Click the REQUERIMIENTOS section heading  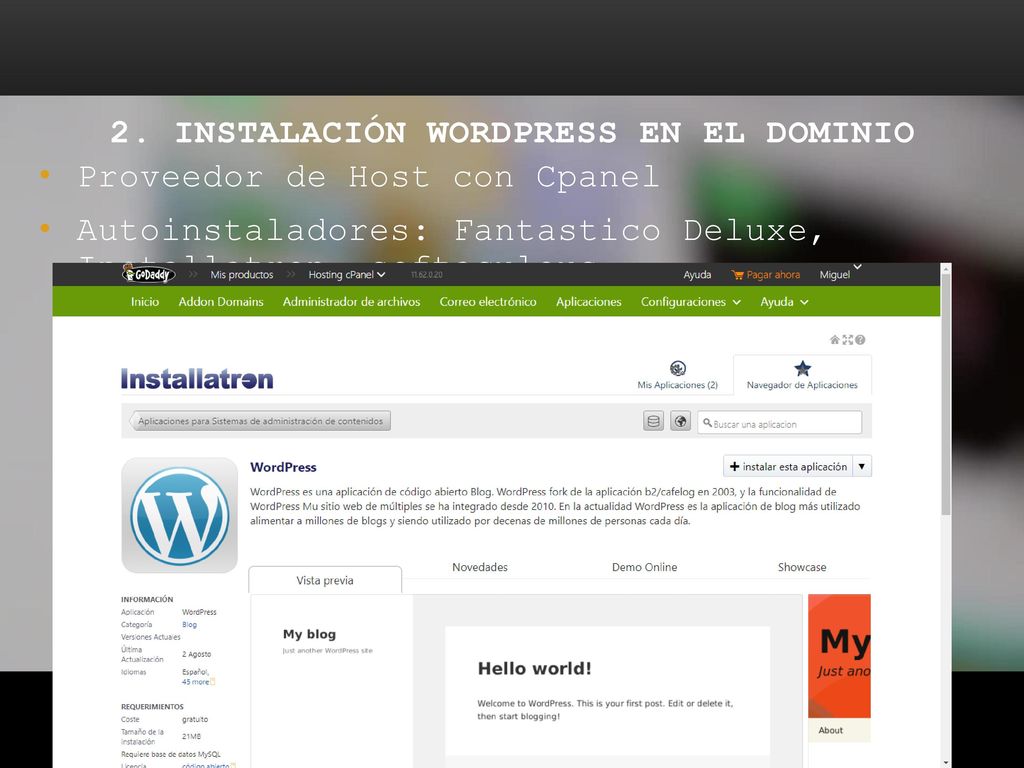(152, 707)
